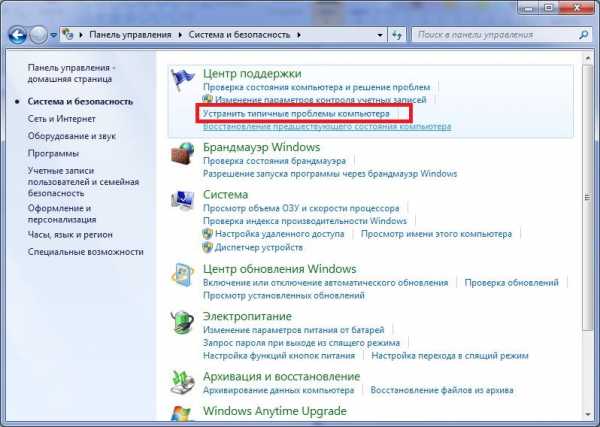
Task: Open Панель управления - домашняя страница link
Action: pos(71,73)
